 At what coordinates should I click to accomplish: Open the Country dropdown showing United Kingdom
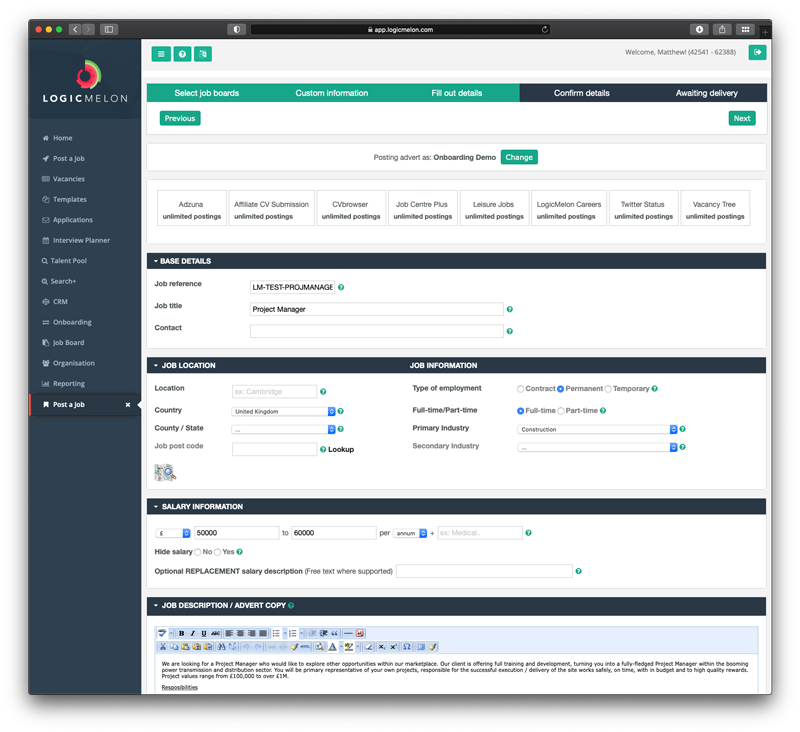tap(283, 411)
